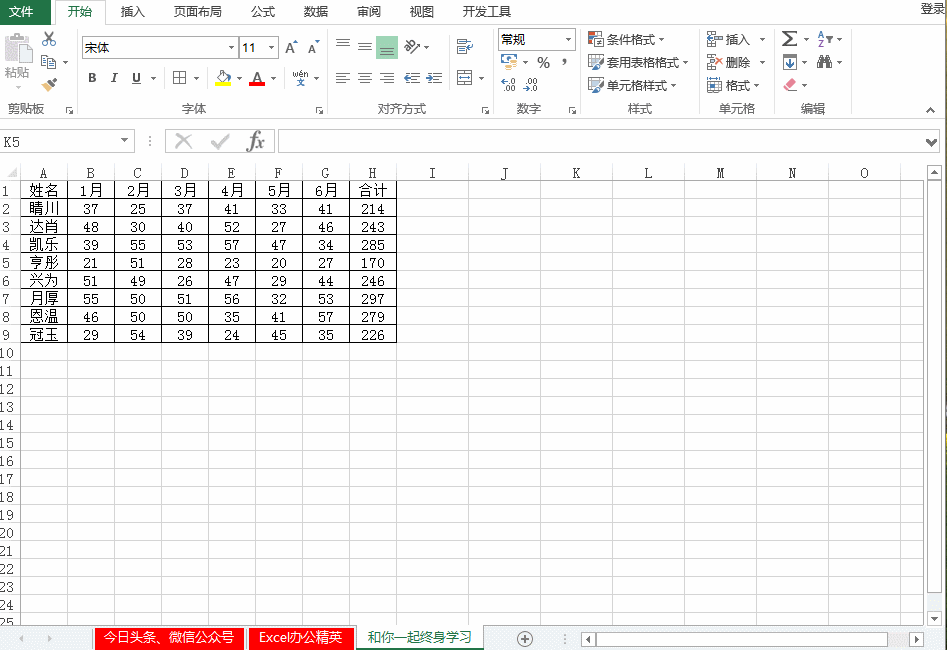The height and width of the screenshot is (650, 947).
Task: Switch to the 数据 tab
Action: click(x=316, y=11)
